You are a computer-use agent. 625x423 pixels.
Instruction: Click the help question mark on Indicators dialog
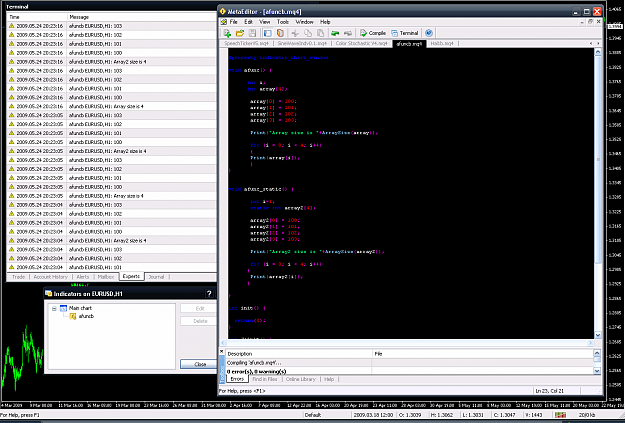tap(210, 294)
